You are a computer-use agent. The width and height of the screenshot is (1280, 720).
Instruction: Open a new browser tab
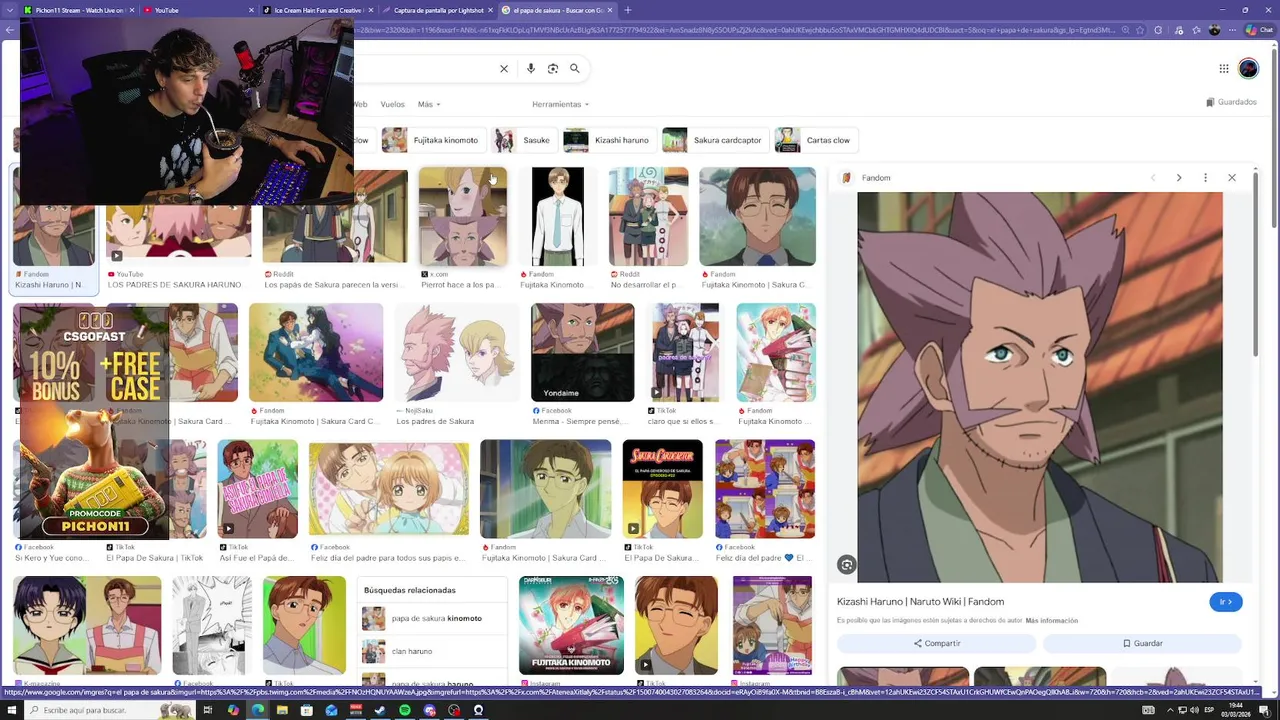click(628, 10)
